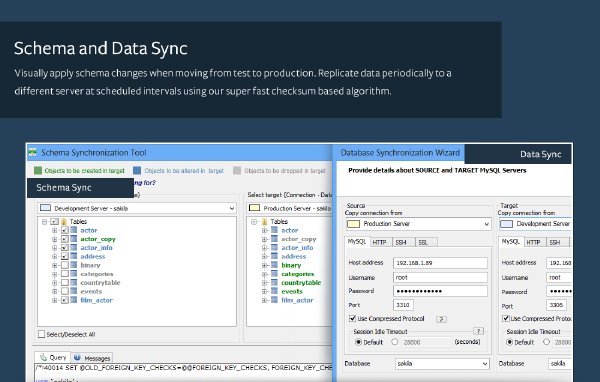Toggle source Use Compressed Protocol checkbox
The height and width of the screenshot is (382, 600).
point(352,318)
